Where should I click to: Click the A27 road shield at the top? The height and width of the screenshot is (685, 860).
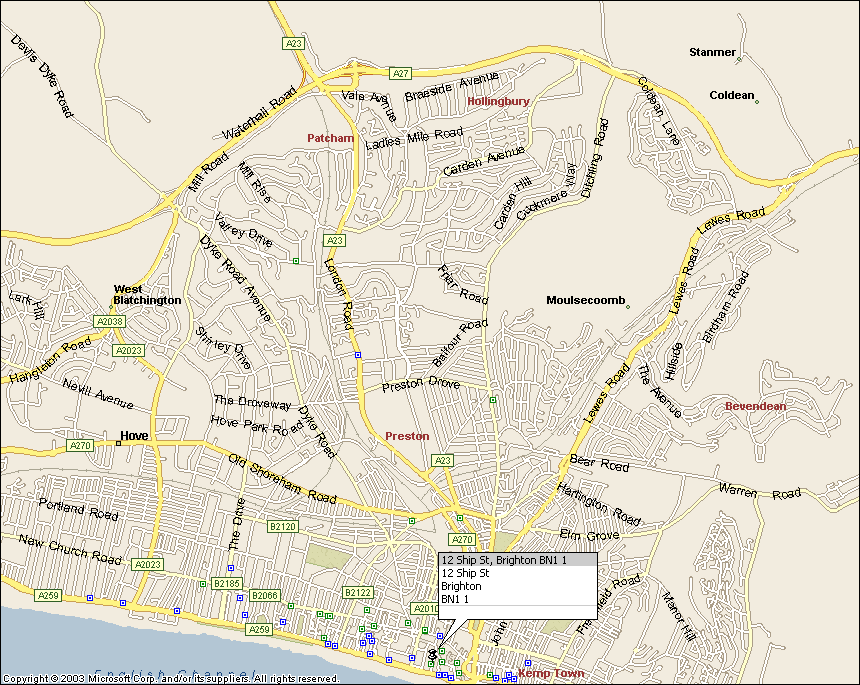(x=398, y=73)
